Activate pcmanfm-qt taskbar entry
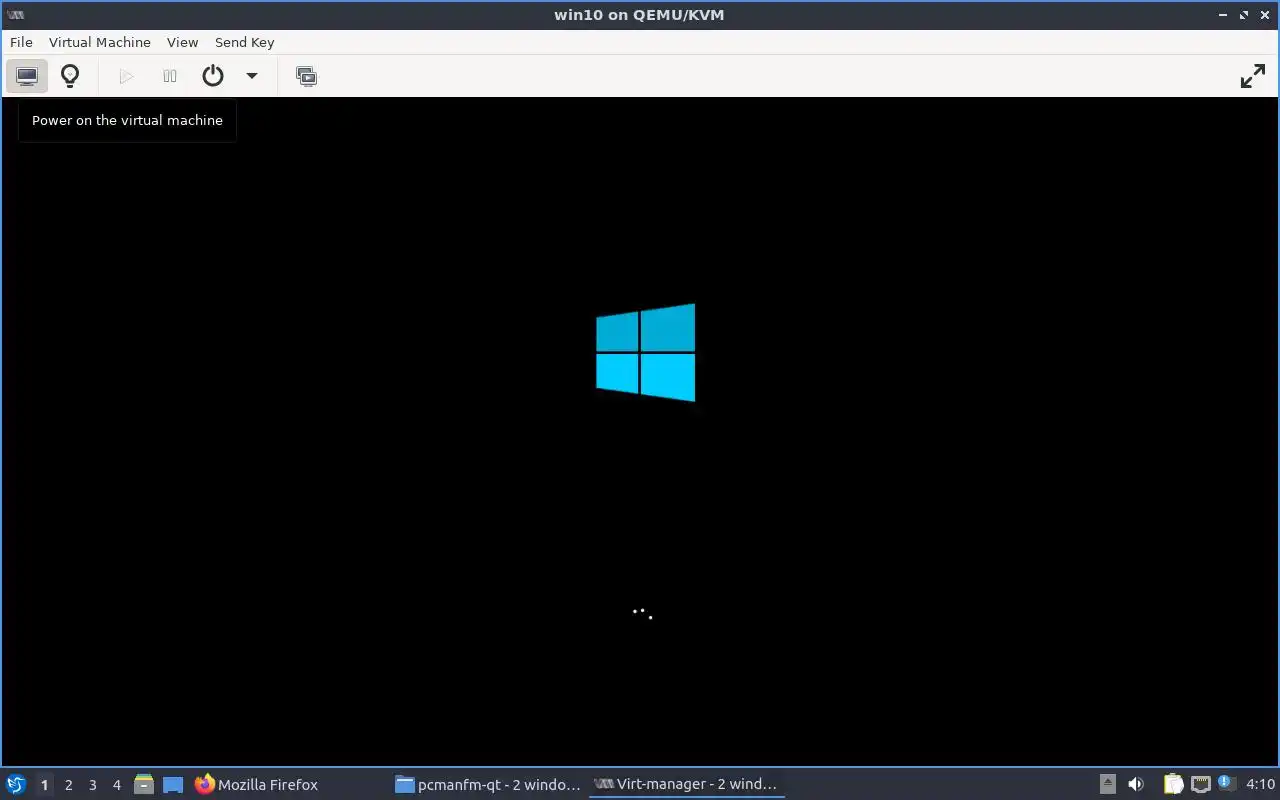Viewport: 1280px width, 800px height. coord(489,785)
